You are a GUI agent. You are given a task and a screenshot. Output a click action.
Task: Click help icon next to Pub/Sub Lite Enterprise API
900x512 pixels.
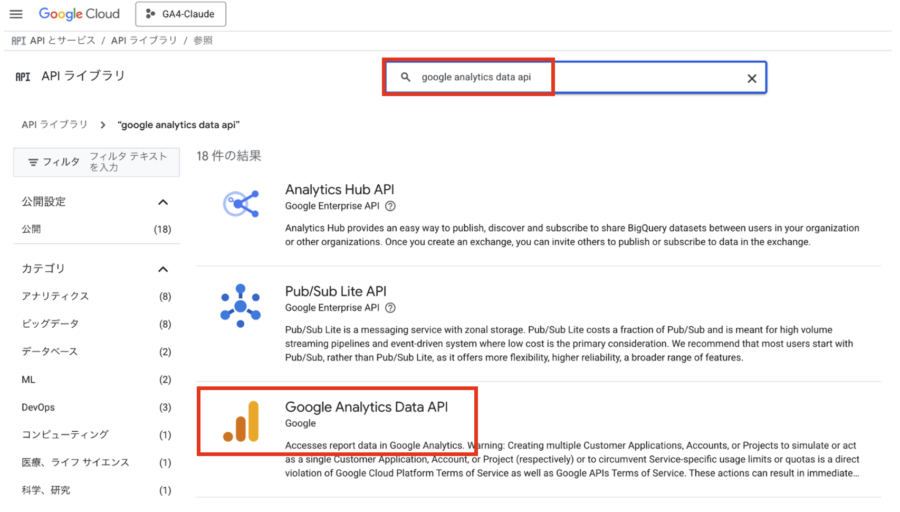click(x=390, y=308)
